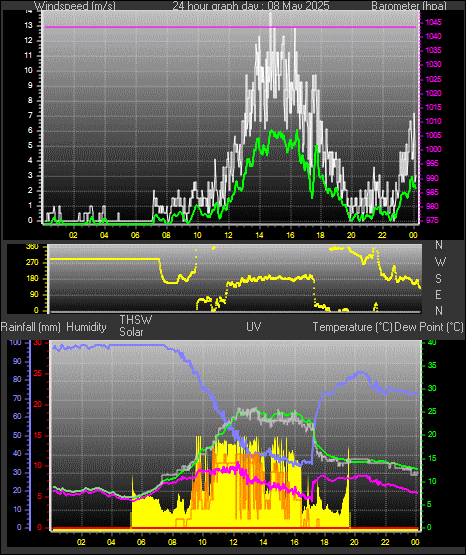Select the red 25 rainfall axis value
Image resolution: width=466 pixels, height=555 pixels.
(x=38, y=373)
